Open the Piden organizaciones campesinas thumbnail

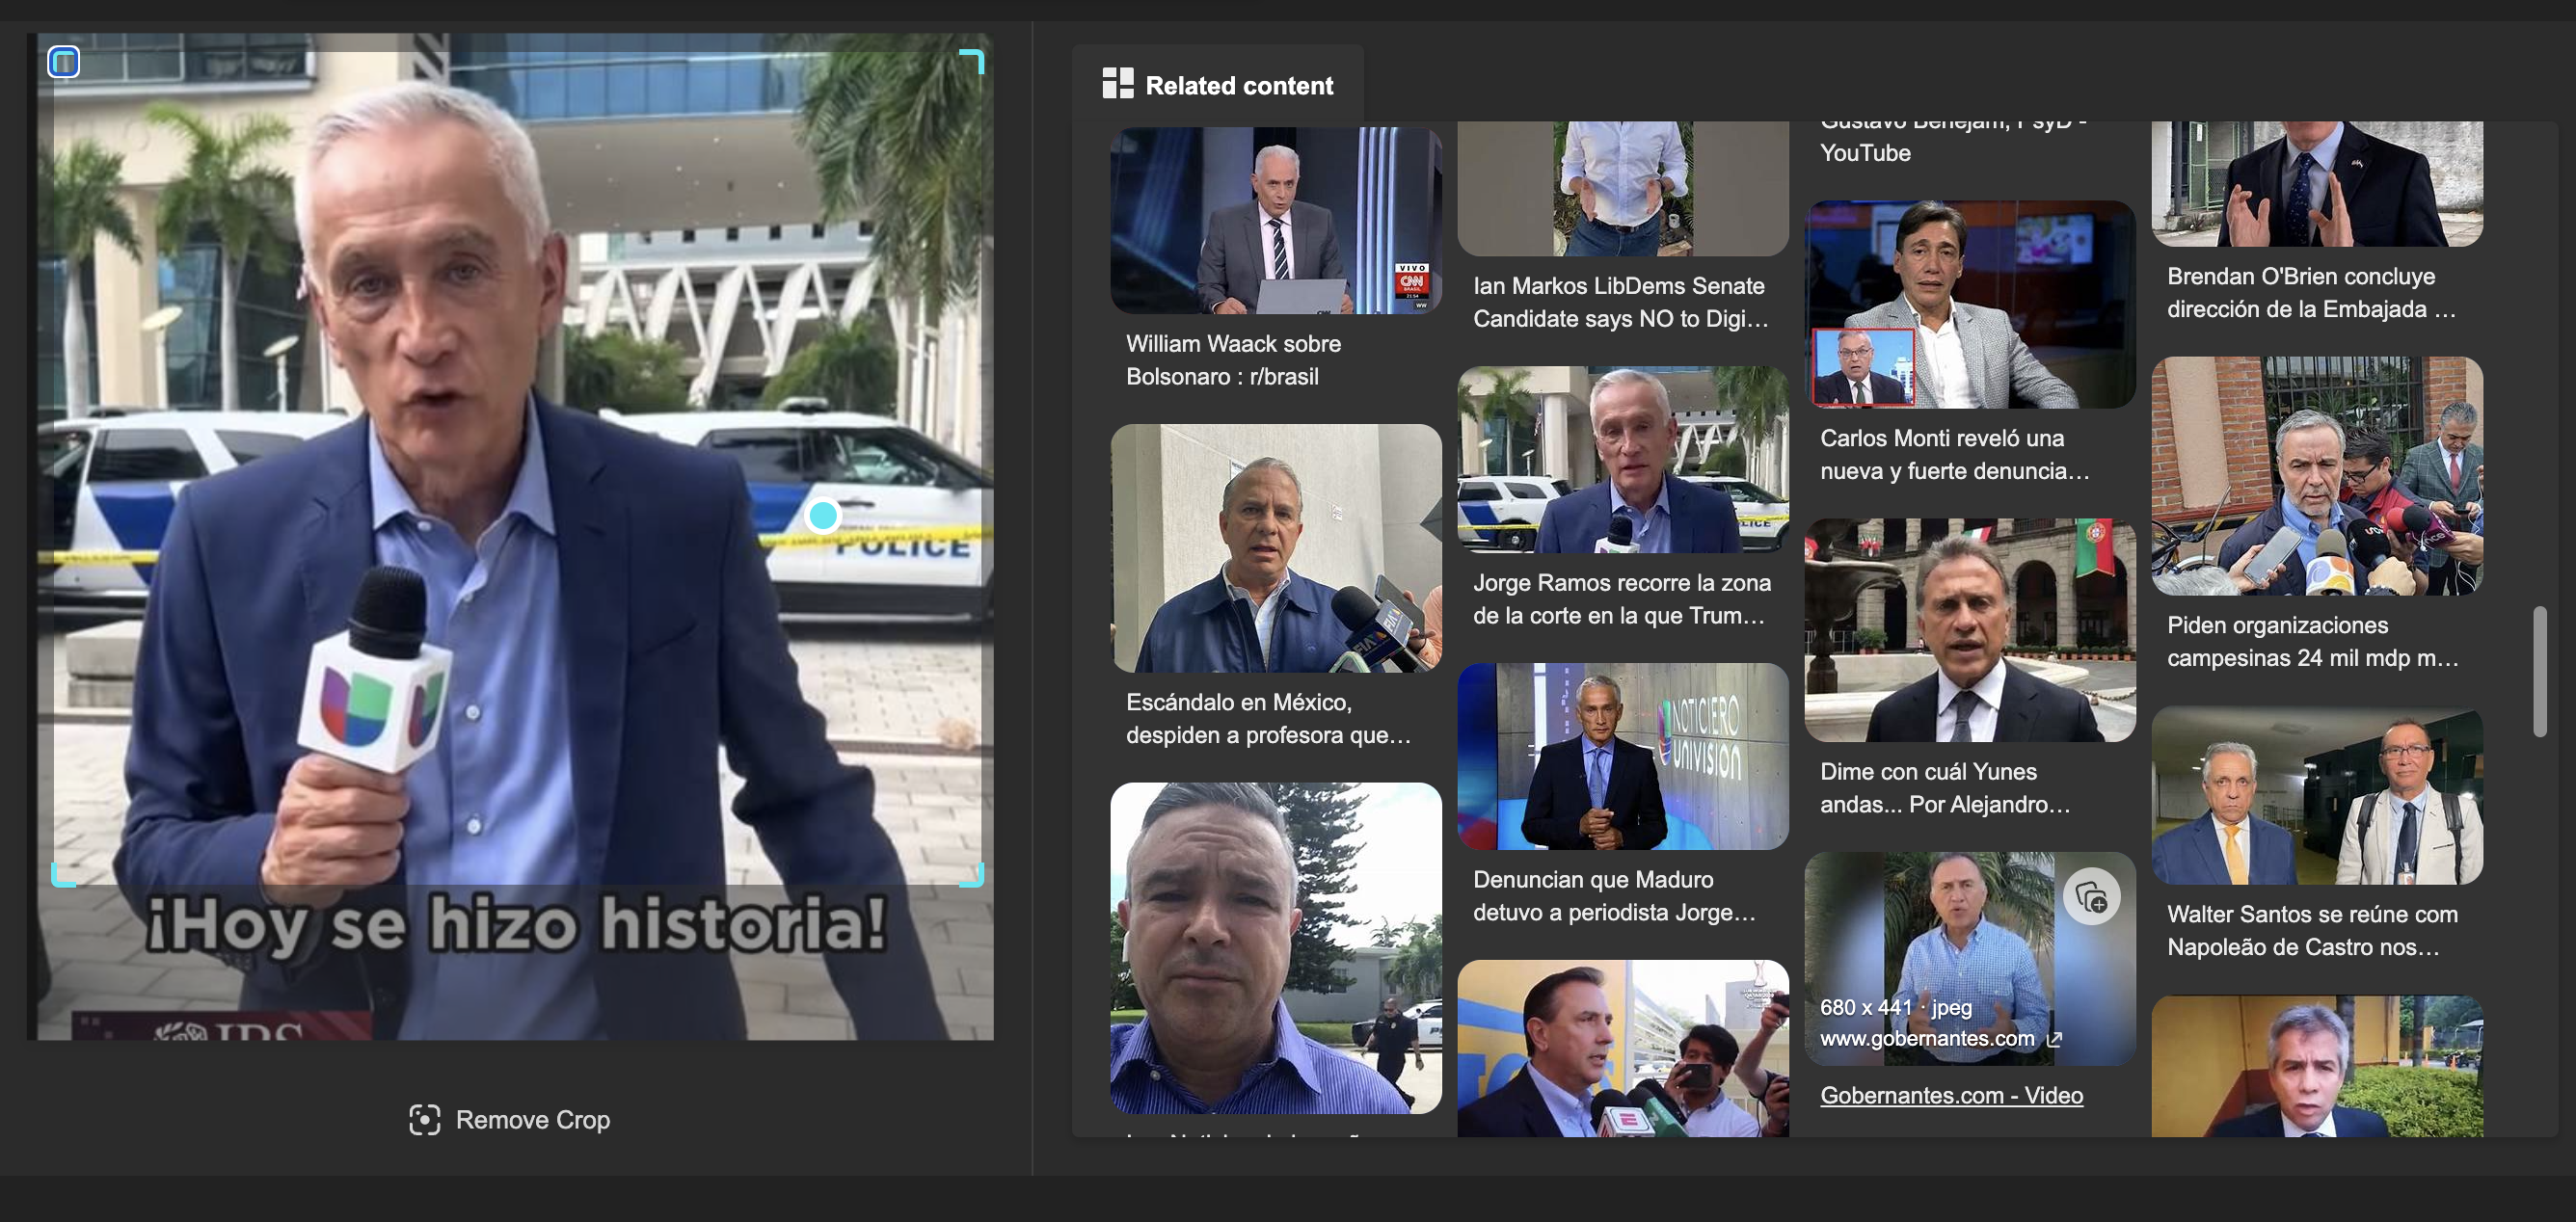2316,476
